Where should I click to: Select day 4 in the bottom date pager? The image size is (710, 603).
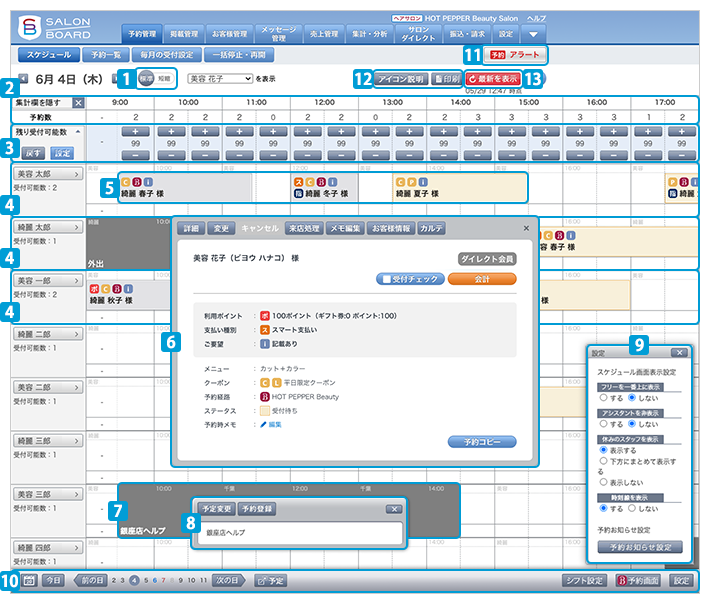pyautogui.click(x=134, y=580)
